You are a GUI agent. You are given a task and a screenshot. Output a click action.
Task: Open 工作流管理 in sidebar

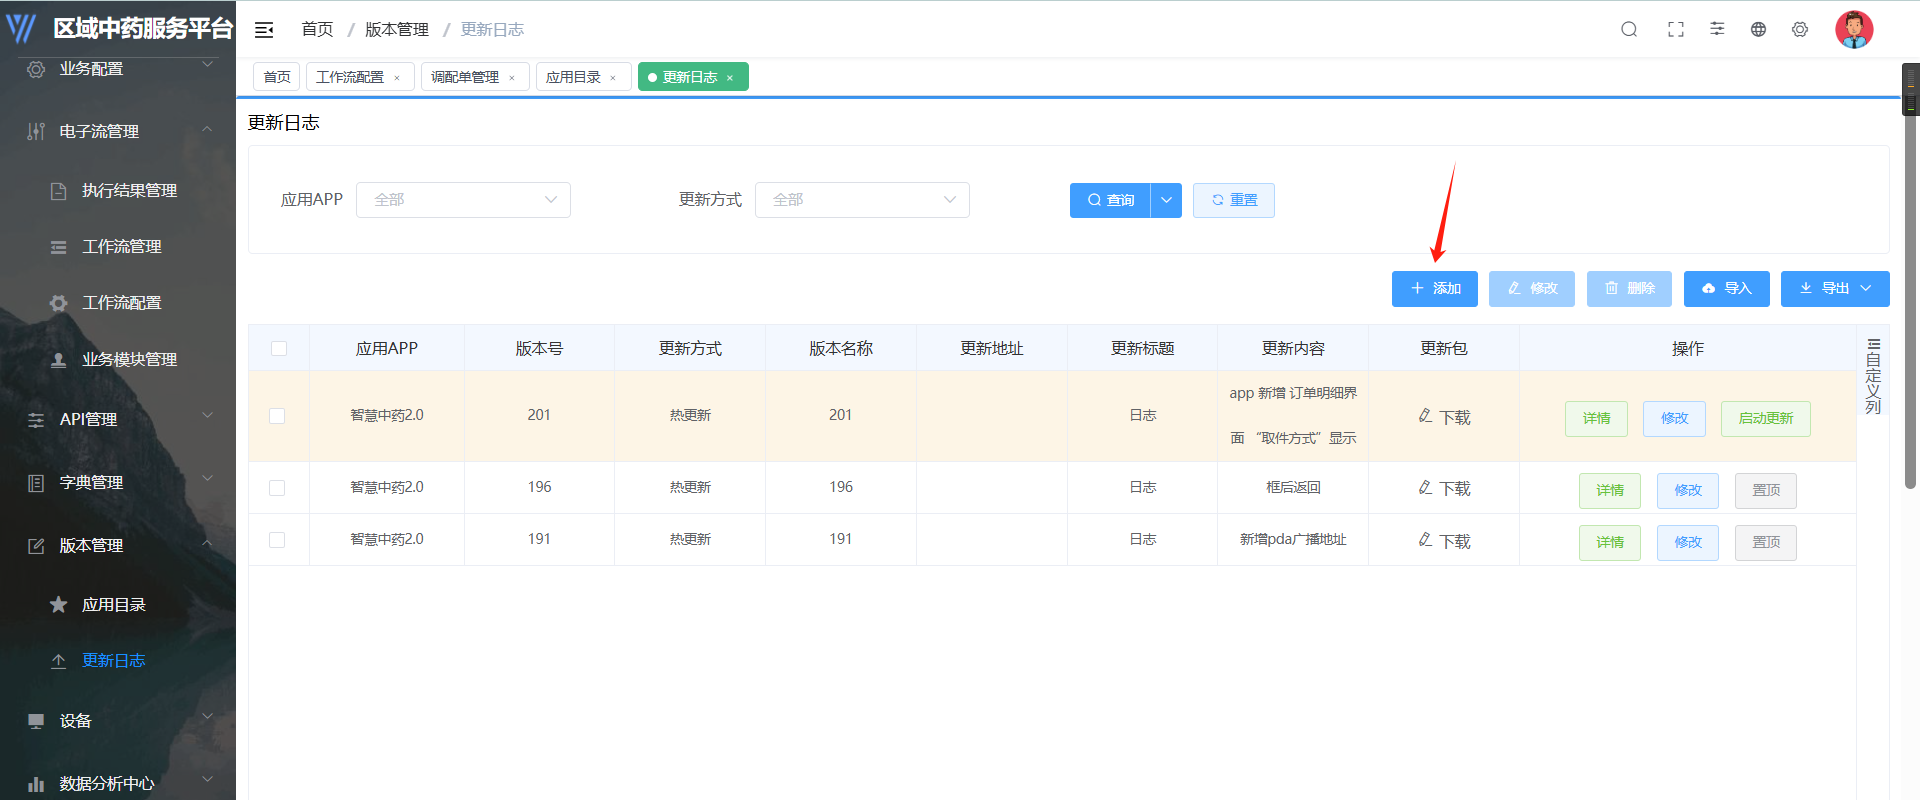(x=118, y=246)
